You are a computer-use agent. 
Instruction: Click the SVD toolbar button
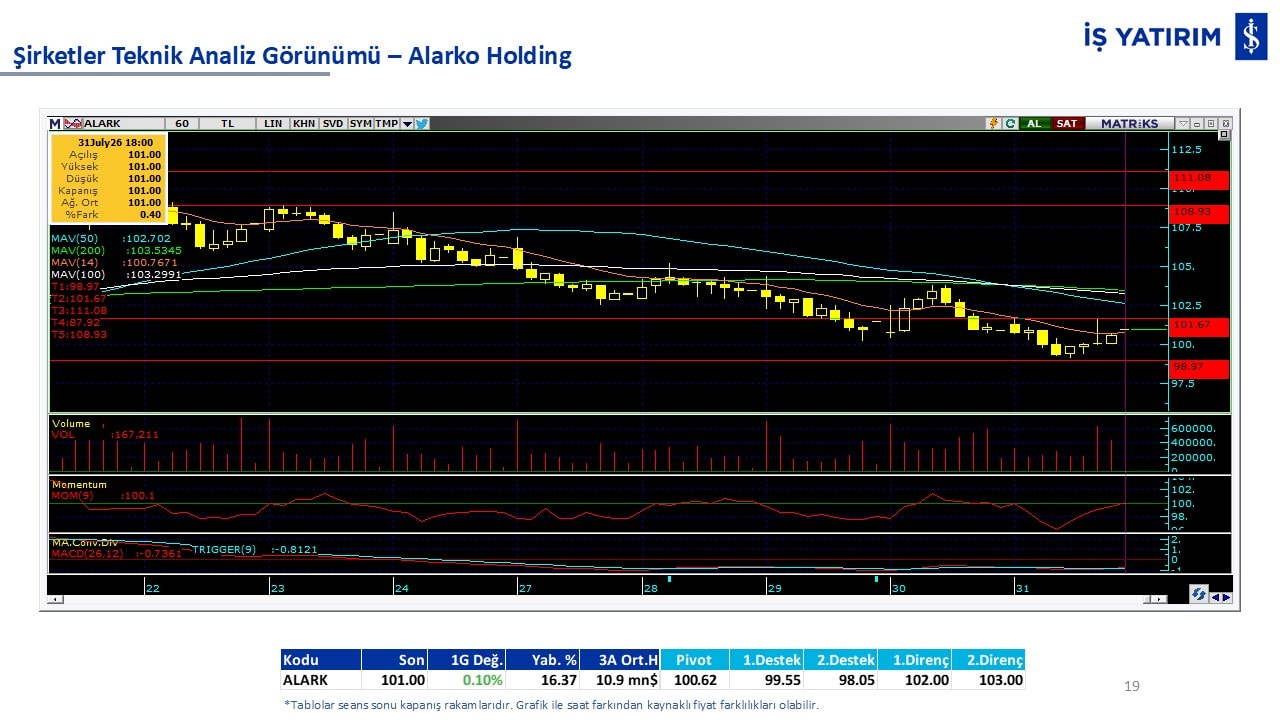point(333,124)
